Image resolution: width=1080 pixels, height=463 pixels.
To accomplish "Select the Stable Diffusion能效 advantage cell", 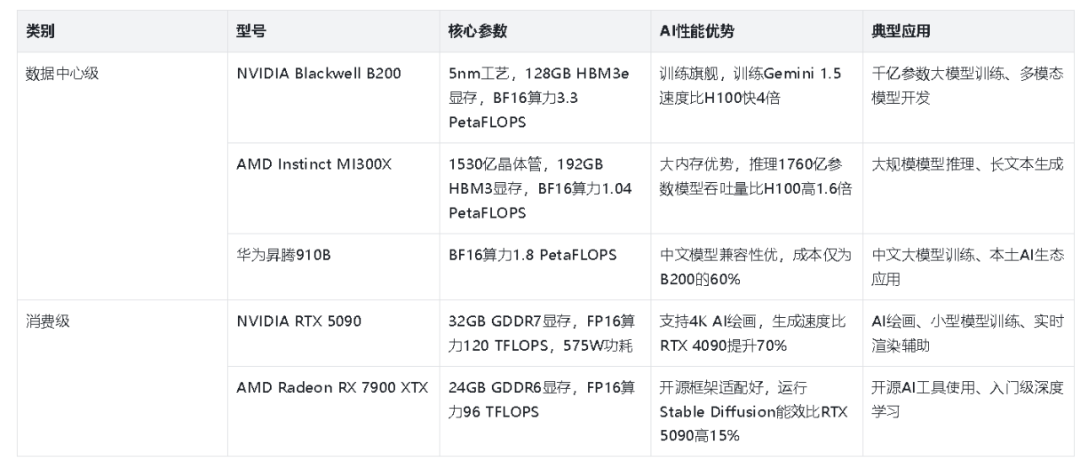I will click(756, 411).
